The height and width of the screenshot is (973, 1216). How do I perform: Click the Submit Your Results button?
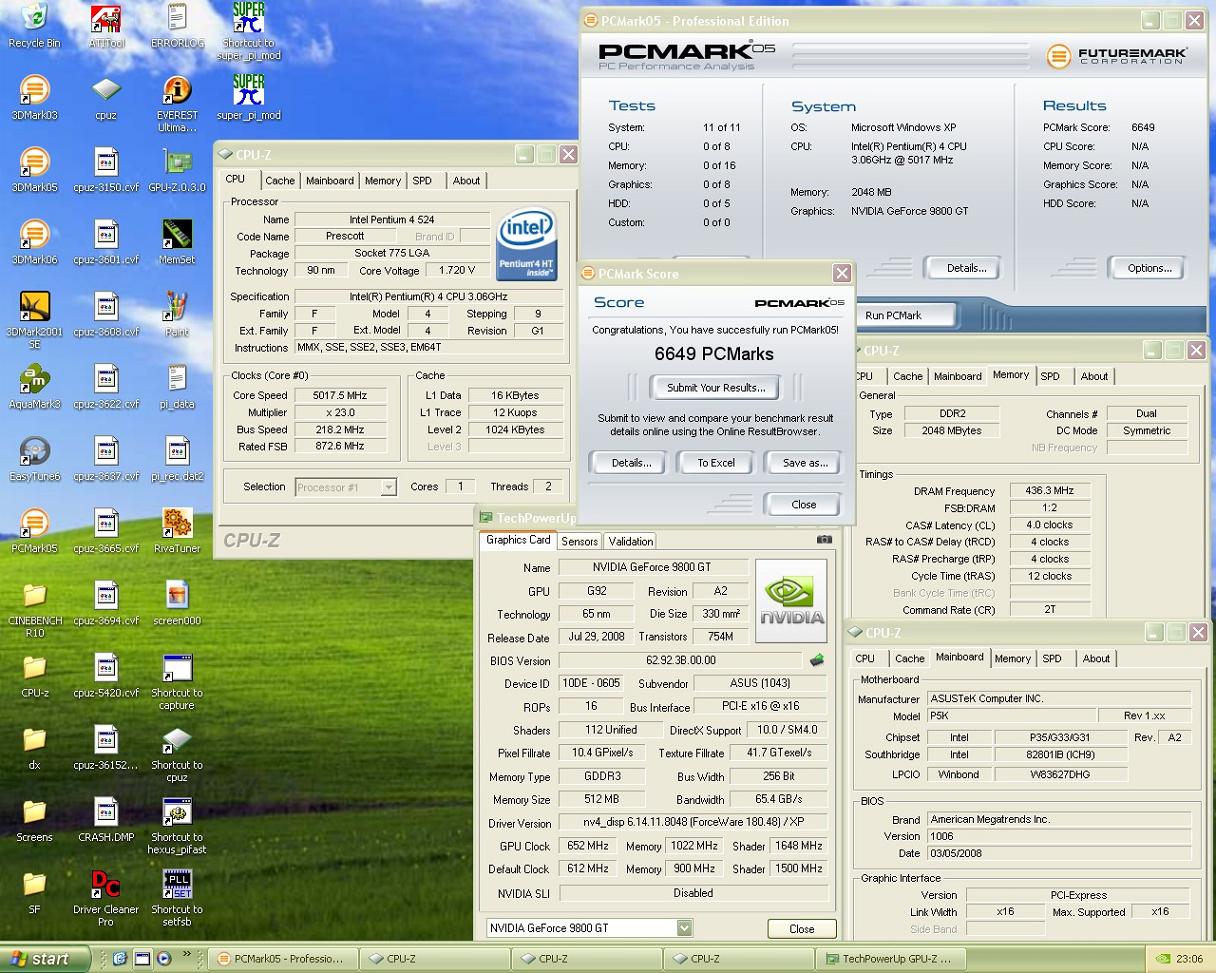(716, 387)
